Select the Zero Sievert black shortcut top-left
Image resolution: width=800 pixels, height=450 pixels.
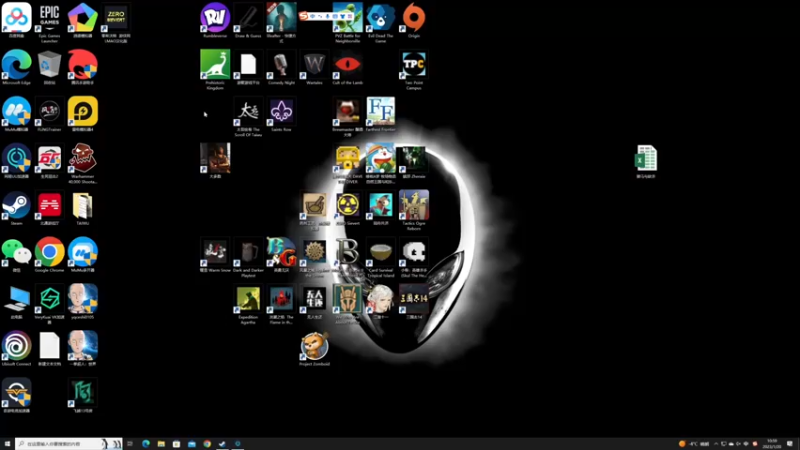116,18
